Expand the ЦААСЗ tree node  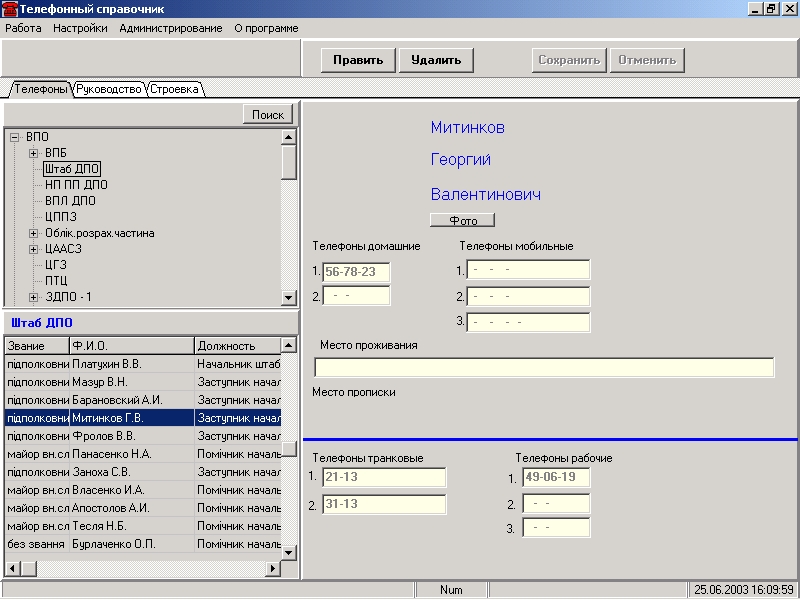tap(34, 249)
